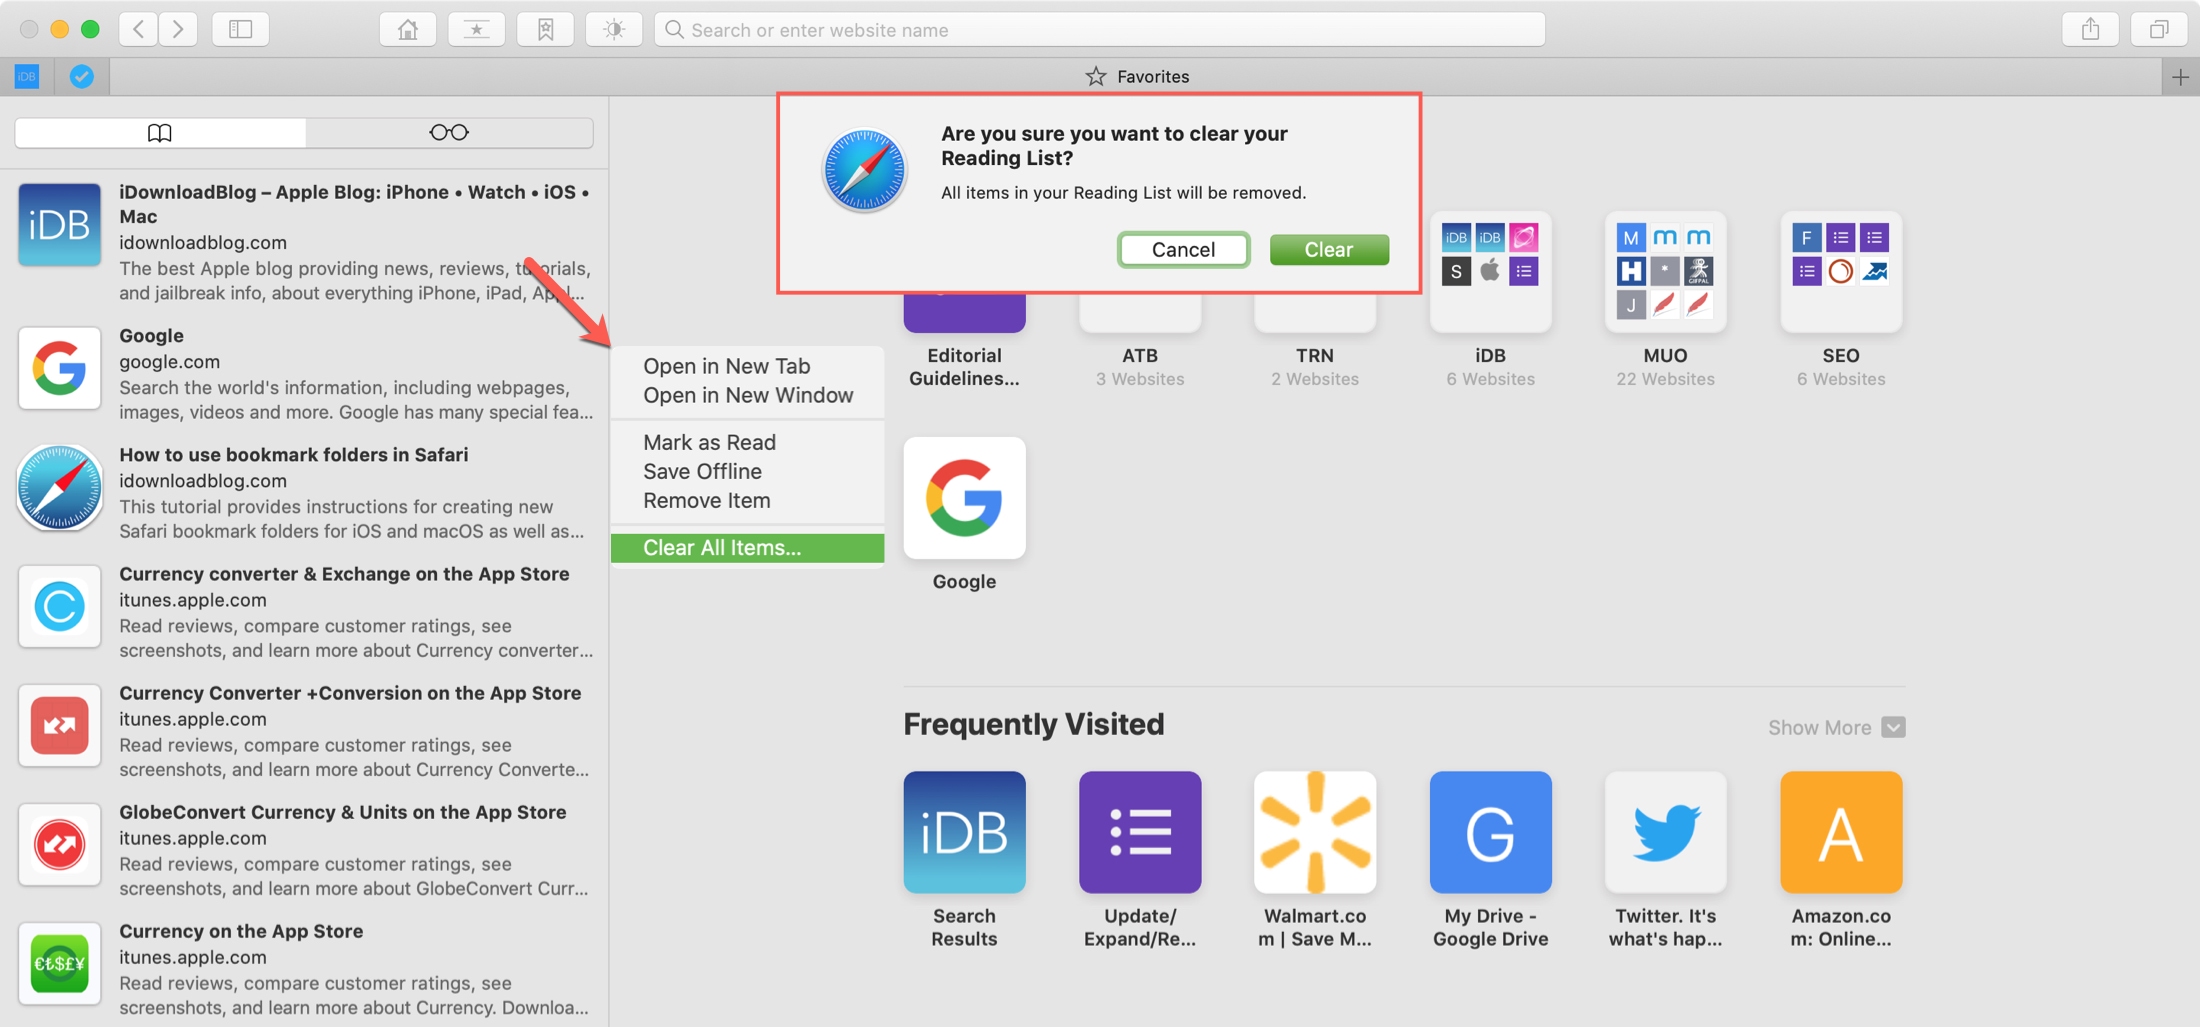Switch to Reading List glasses tab
The width and height of the screenshot is (2200, 1027).
pos(449,132)
